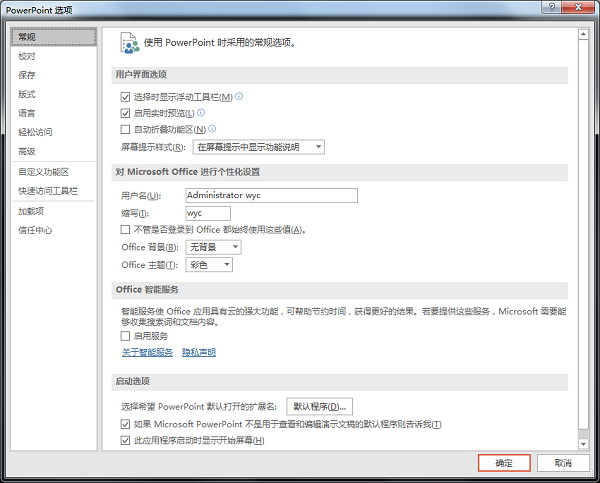
Task: Enable the 启用服务 checkbox
Action: 125,336
